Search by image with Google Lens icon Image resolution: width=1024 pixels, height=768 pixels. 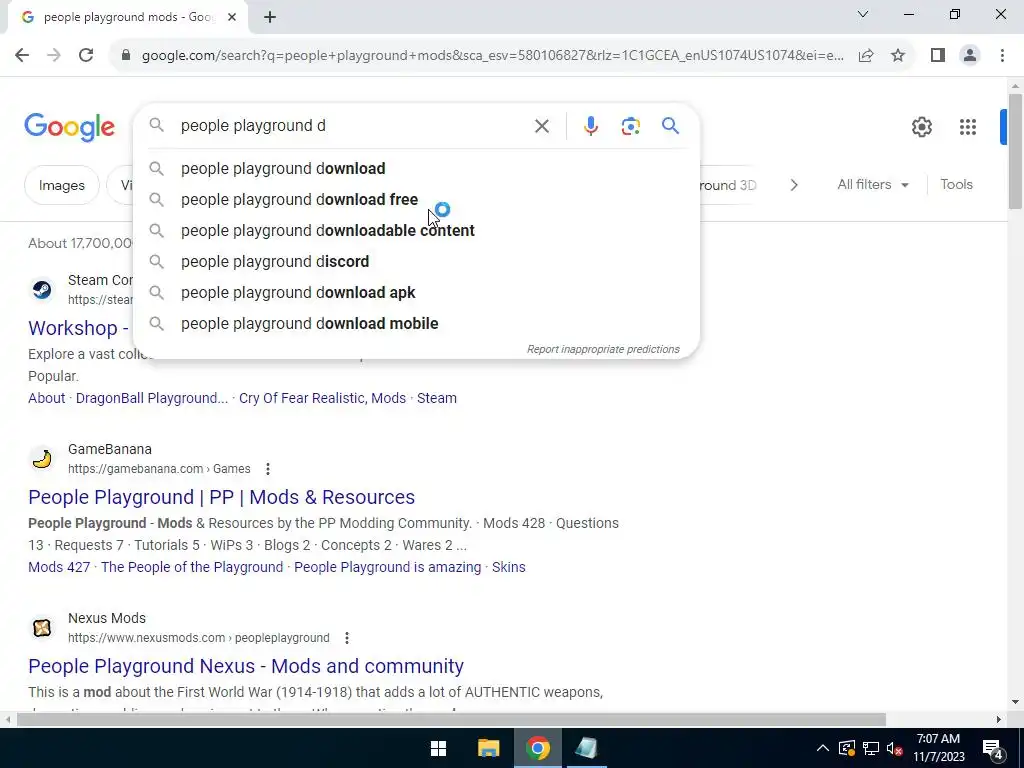coord(630,126)
